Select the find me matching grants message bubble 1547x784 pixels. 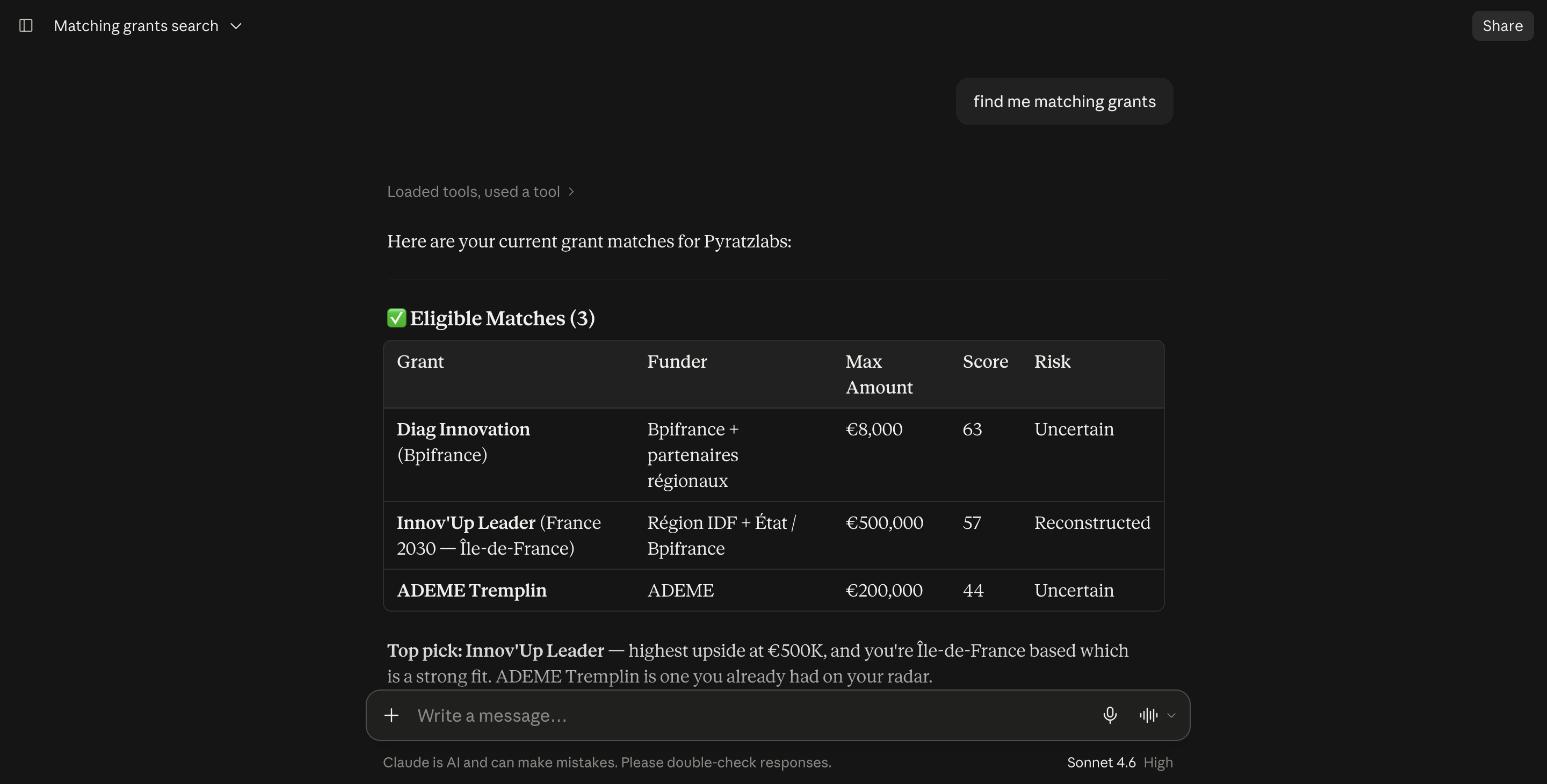(x=1064, y=101)
